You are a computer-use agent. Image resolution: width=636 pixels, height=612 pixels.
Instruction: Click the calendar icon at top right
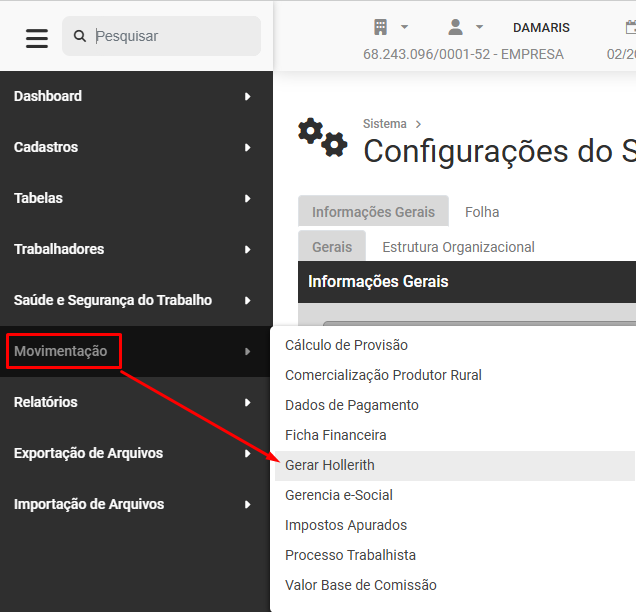[631, 28]
